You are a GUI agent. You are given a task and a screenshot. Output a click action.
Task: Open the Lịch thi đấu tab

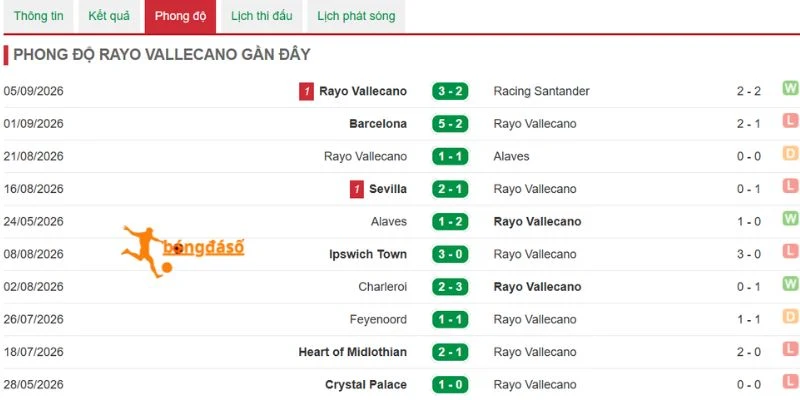click(x=262, y=16)
